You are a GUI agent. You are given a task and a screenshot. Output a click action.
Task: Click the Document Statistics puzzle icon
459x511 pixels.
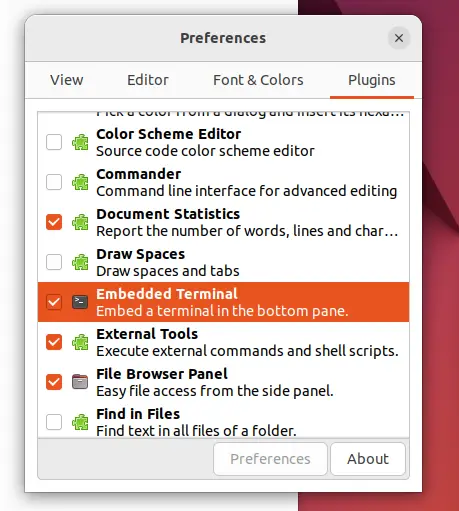pos(80,222)
